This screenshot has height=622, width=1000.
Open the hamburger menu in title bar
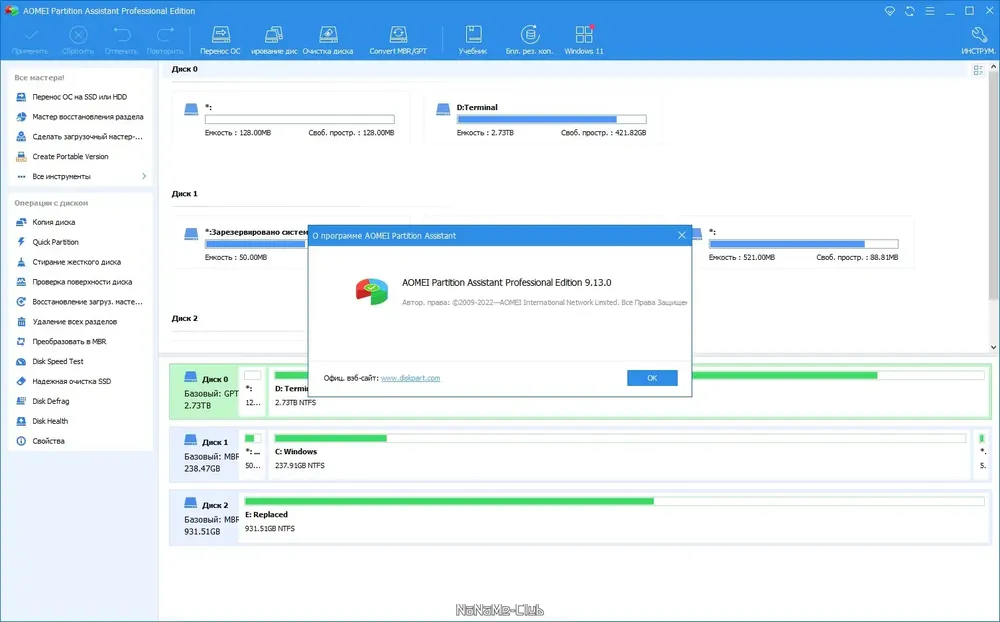(x=930, y=11)
